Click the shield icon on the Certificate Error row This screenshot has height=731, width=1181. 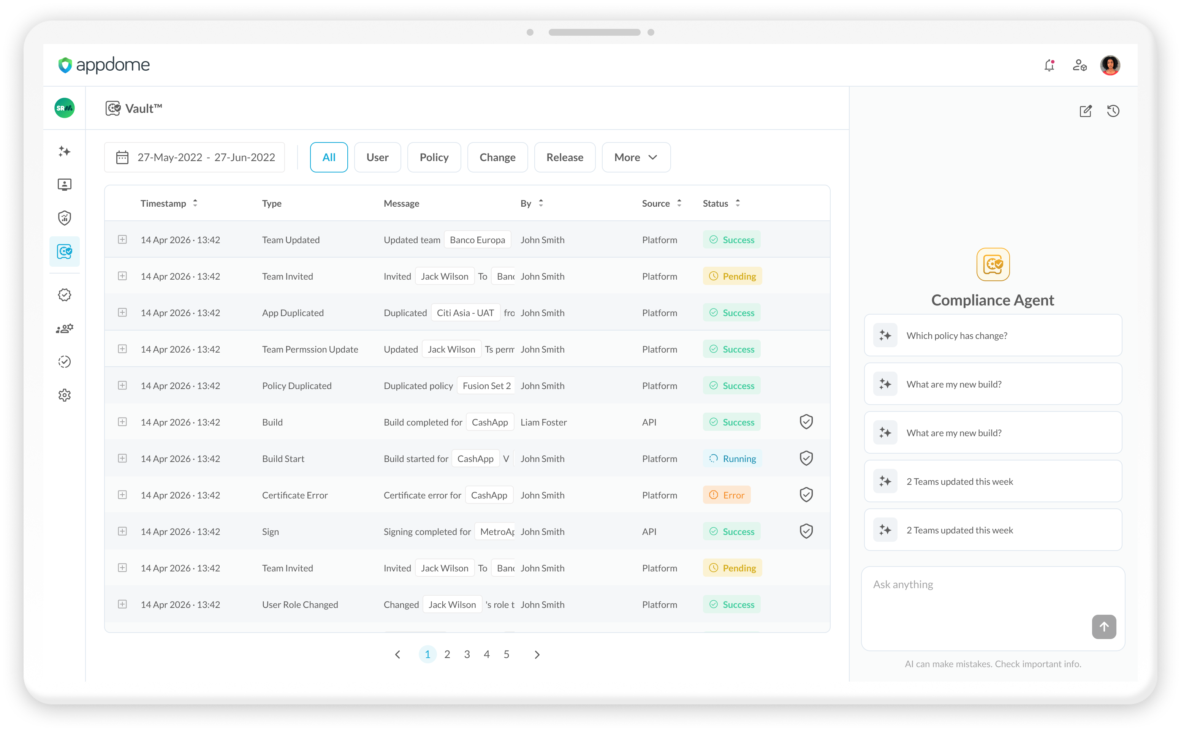[806, 495]
